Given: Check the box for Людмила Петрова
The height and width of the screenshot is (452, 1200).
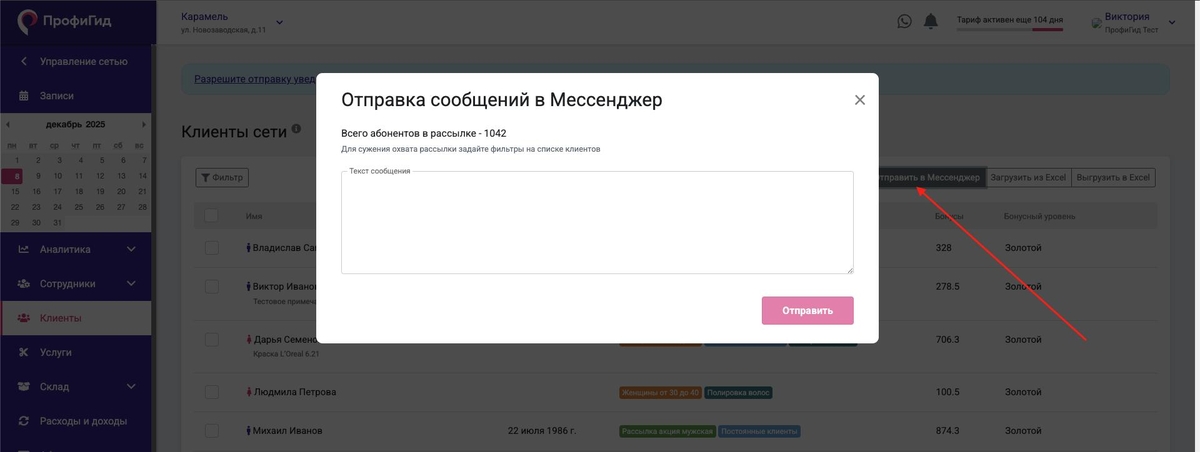Looking at the screenshot, I should pos(211,392).
